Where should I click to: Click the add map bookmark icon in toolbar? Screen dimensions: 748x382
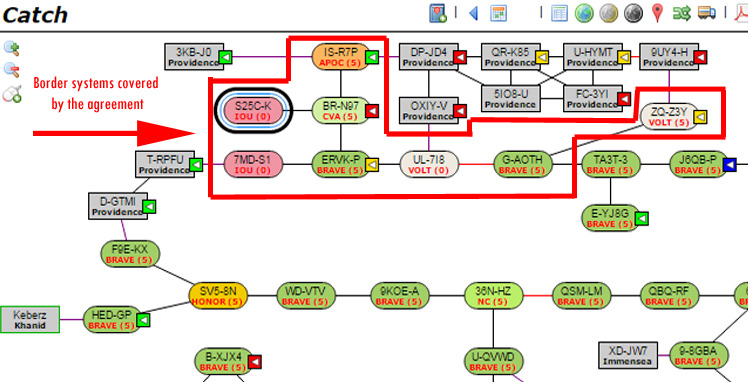coord(437,13)
